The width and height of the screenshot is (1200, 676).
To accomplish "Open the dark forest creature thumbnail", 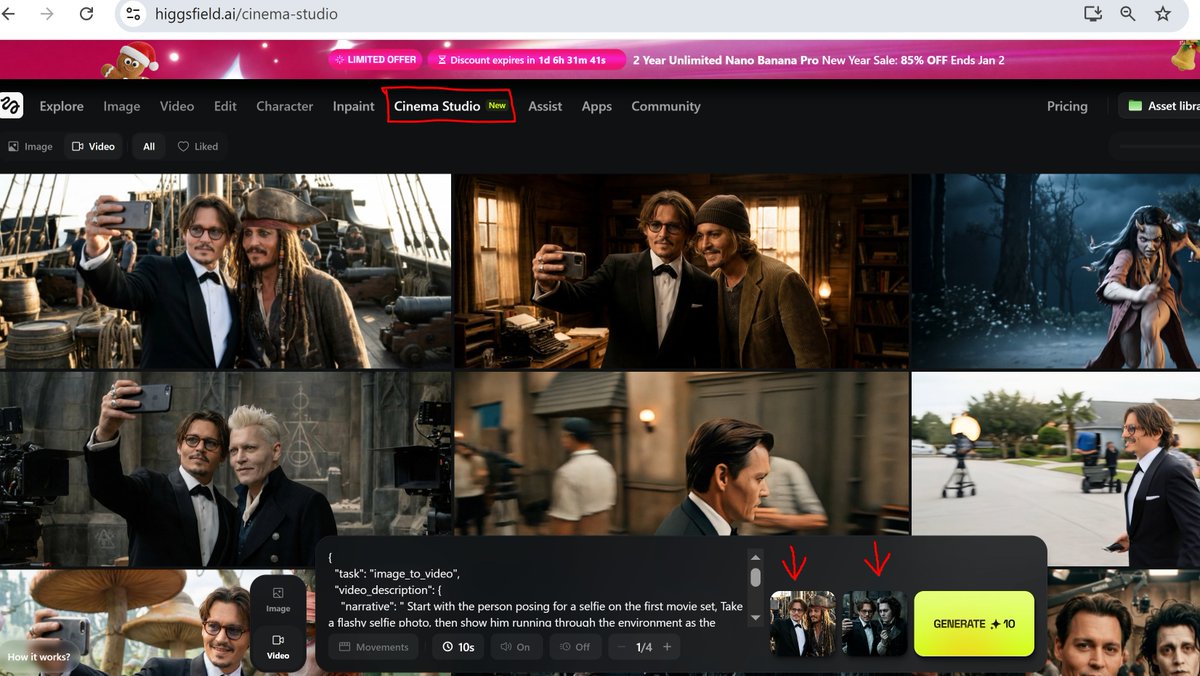I will pyautogui.click(x=1056, y=271).
